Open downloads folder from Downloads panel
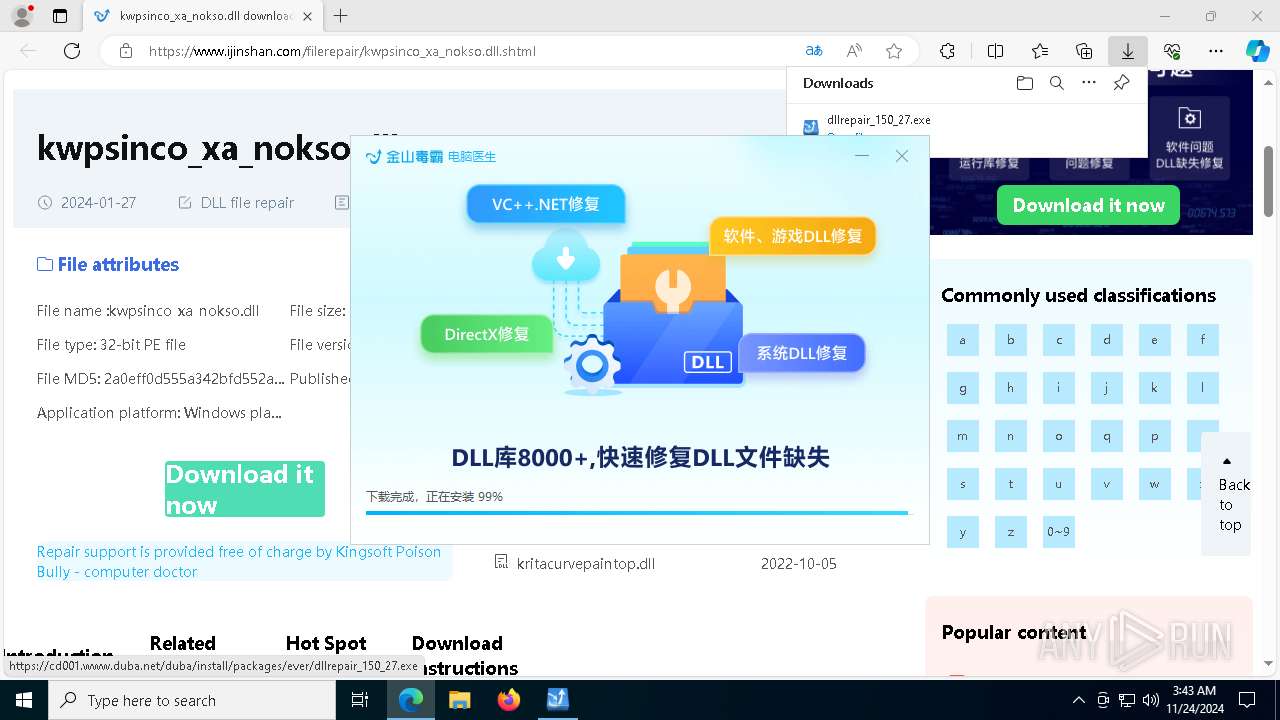The image size is (1280, 720). coord(1025,83)
